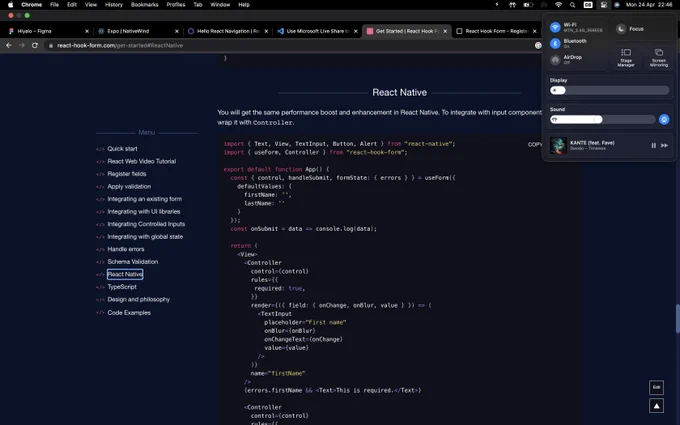Adjust the Display brightness slider
680x425 pixels.
click(609, 90)
